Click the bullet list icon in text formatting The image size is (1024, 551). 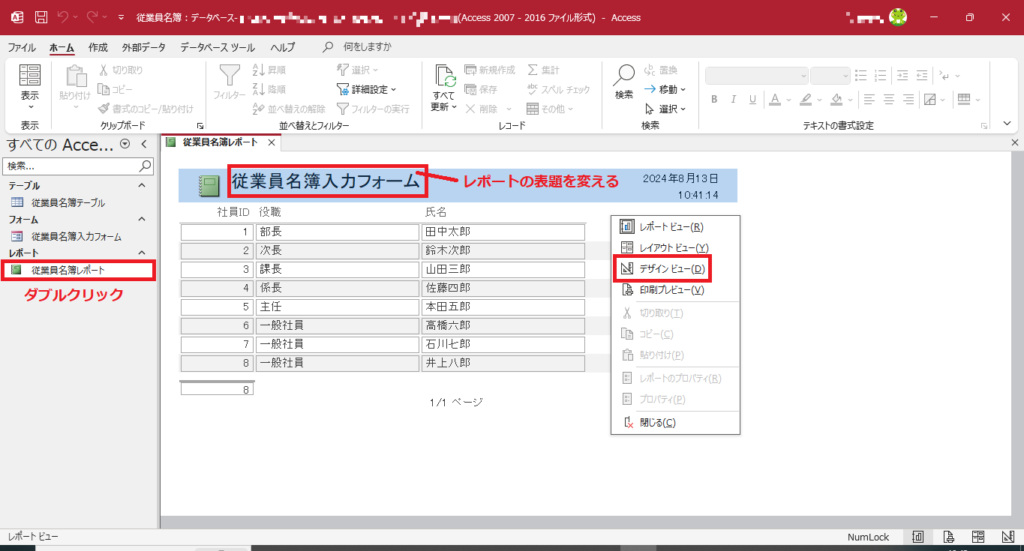pyautogui.click(x=861, y=76)
